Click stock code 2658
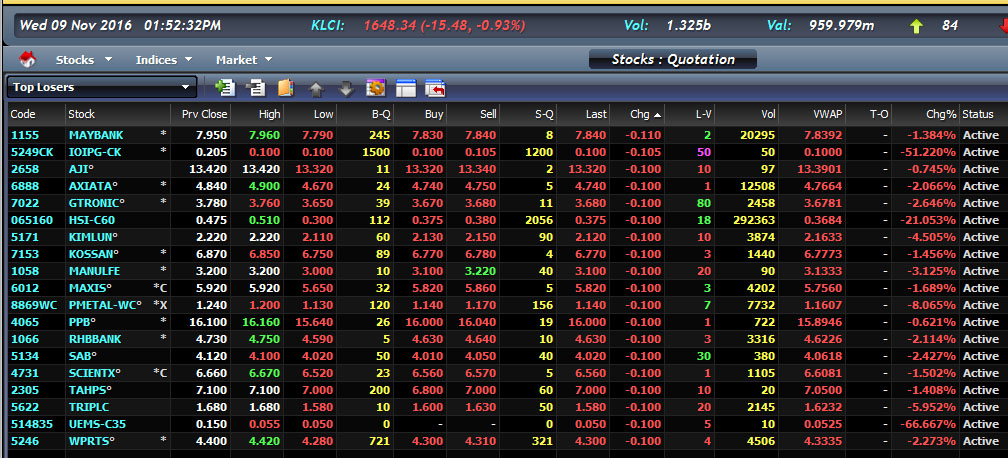Image resolution: width=1008 pixels, height=458 pixels. [25, 169]
